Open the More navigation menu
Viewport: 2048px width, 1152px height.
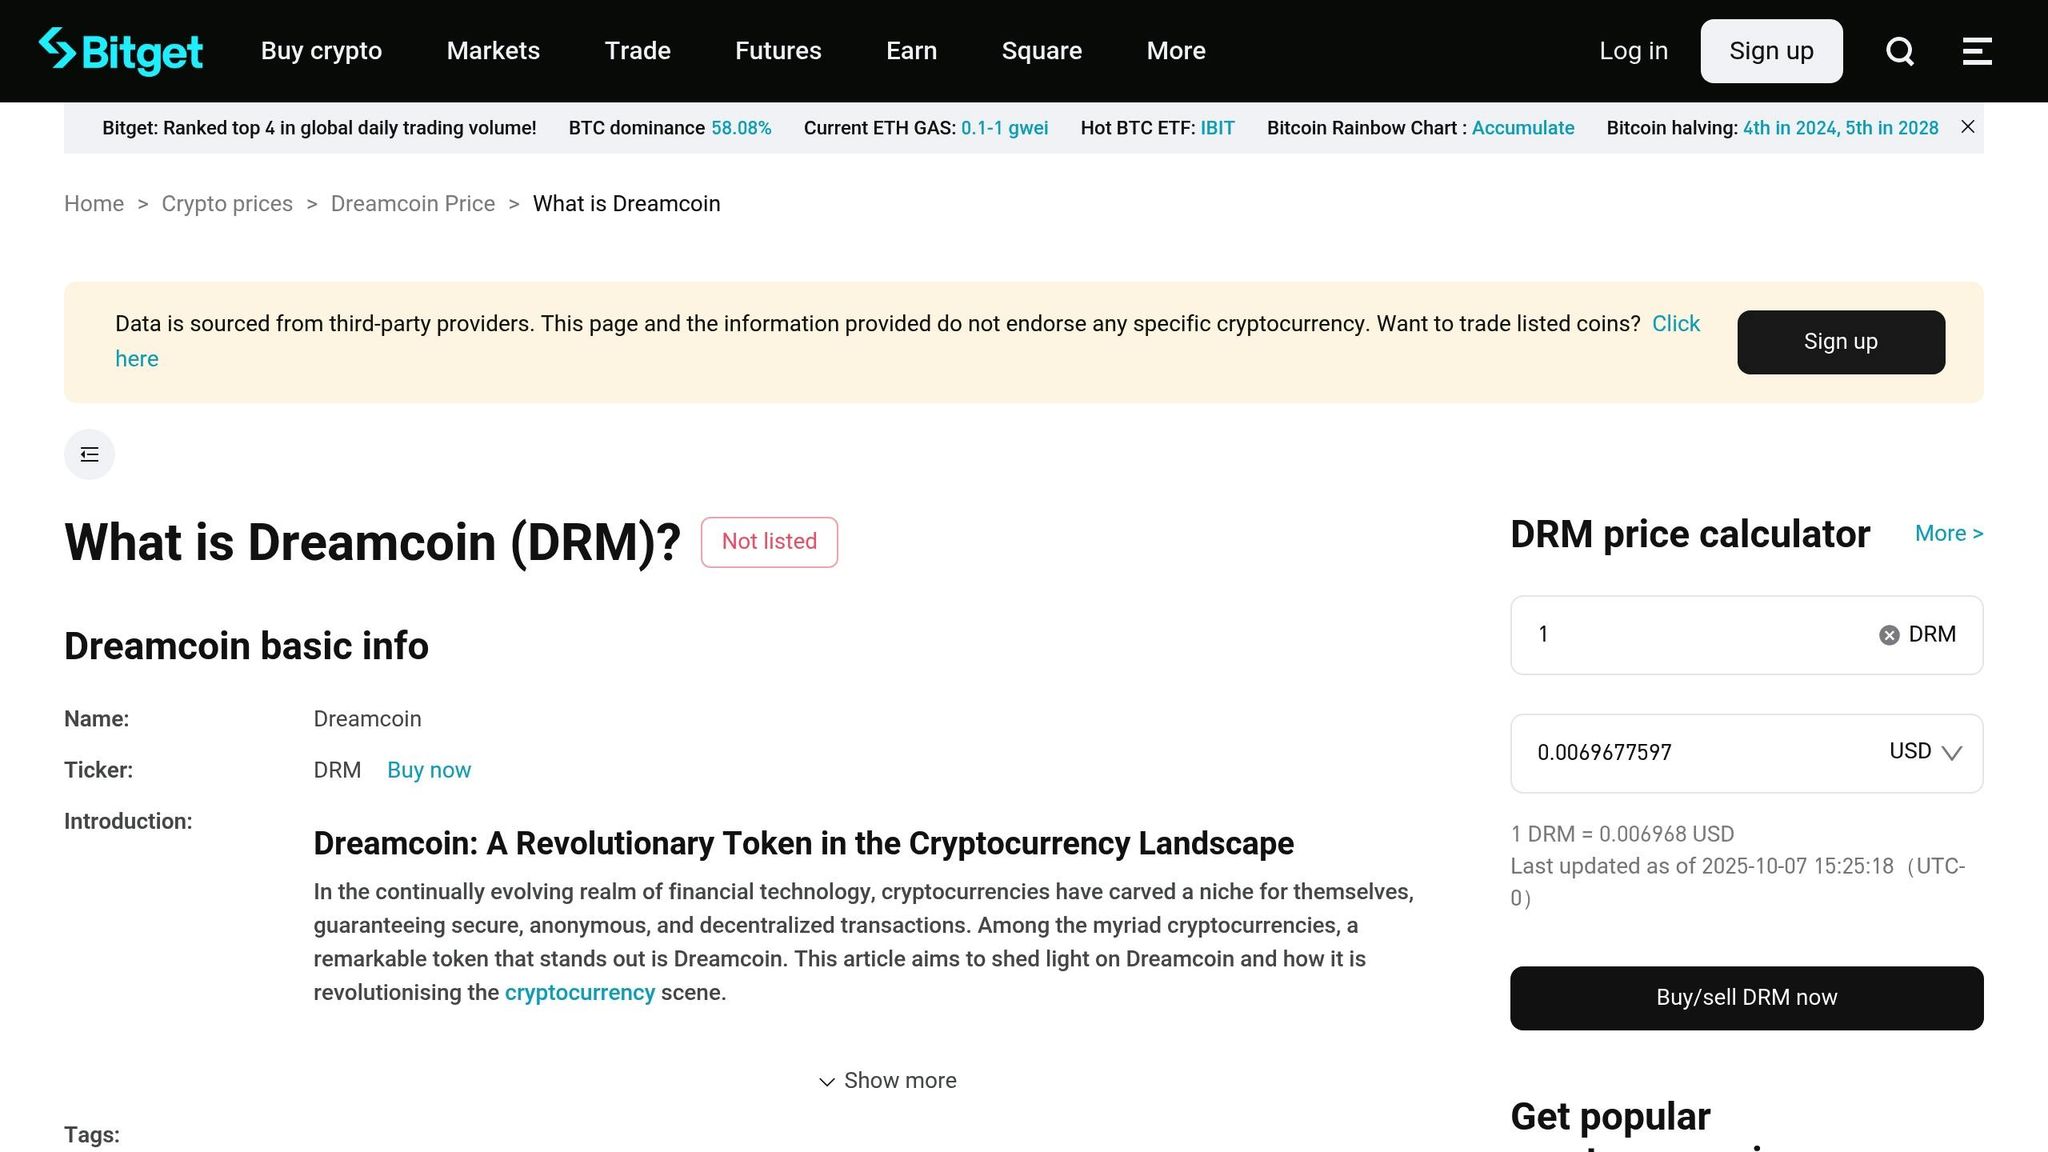[1176, 51]
